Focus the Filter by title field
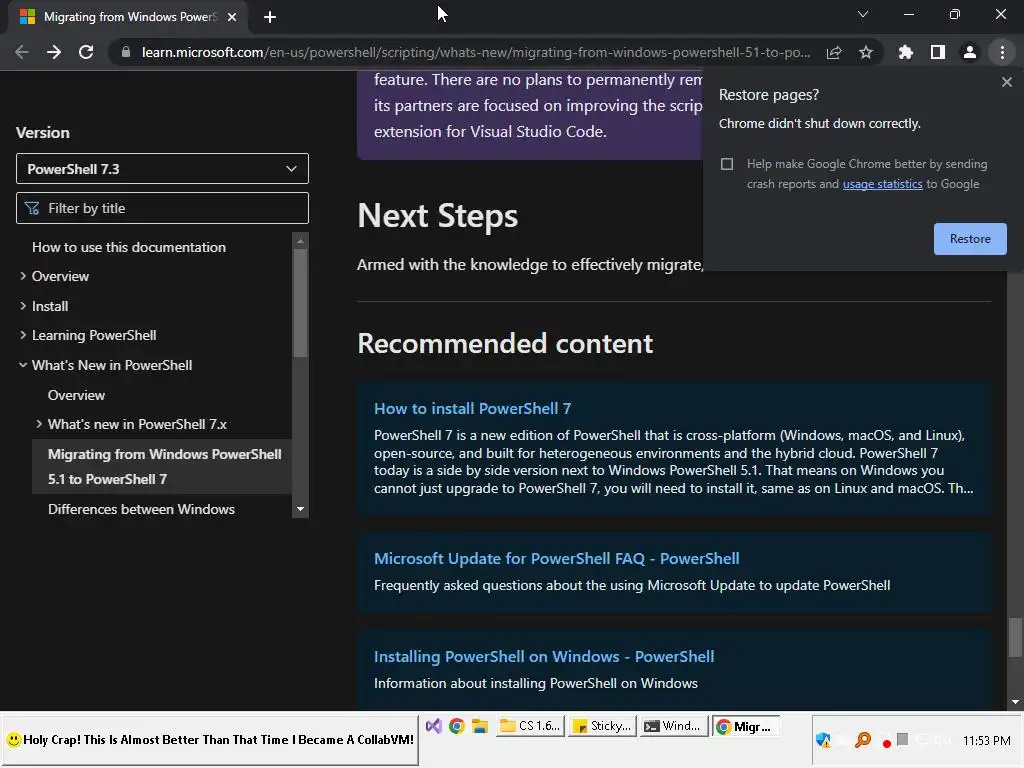This screenshot has height=768, width=1024. coord(162,208)
